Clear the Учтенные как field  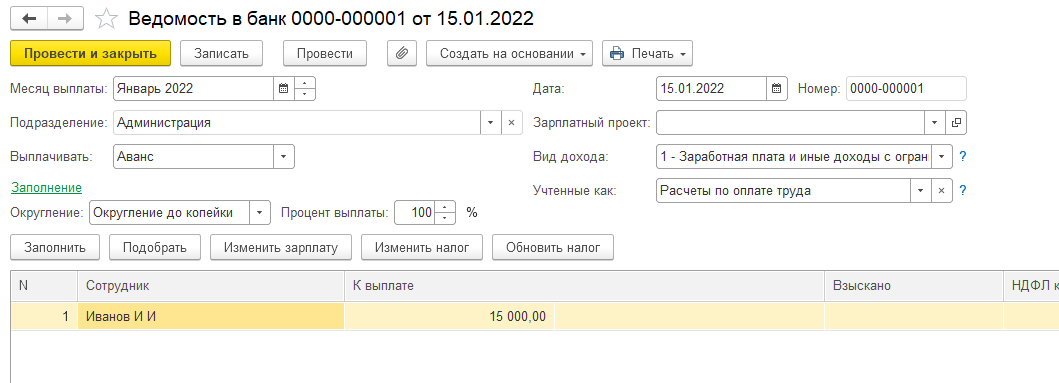tap(941, 190)
